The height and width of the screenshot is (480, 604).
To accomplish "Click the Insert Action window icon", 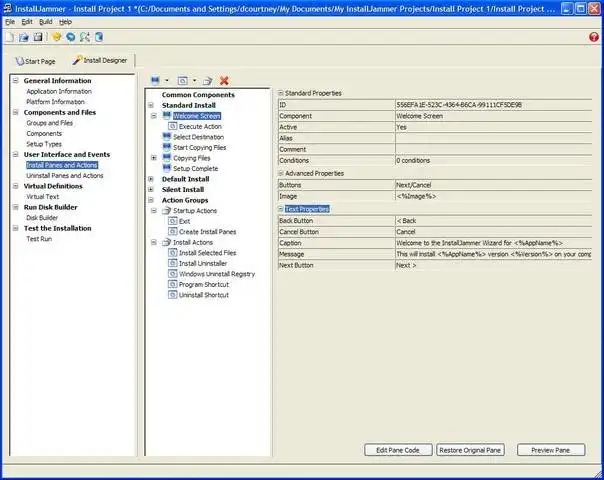I will (183, 81).
